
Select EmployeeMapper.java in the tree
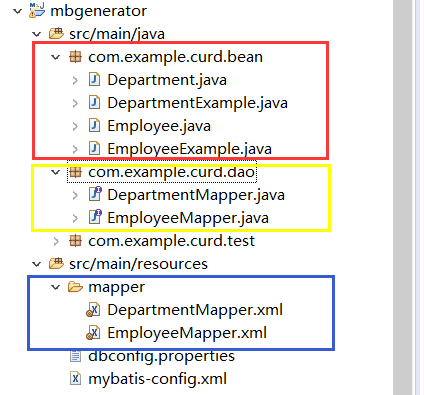(188, 218)
